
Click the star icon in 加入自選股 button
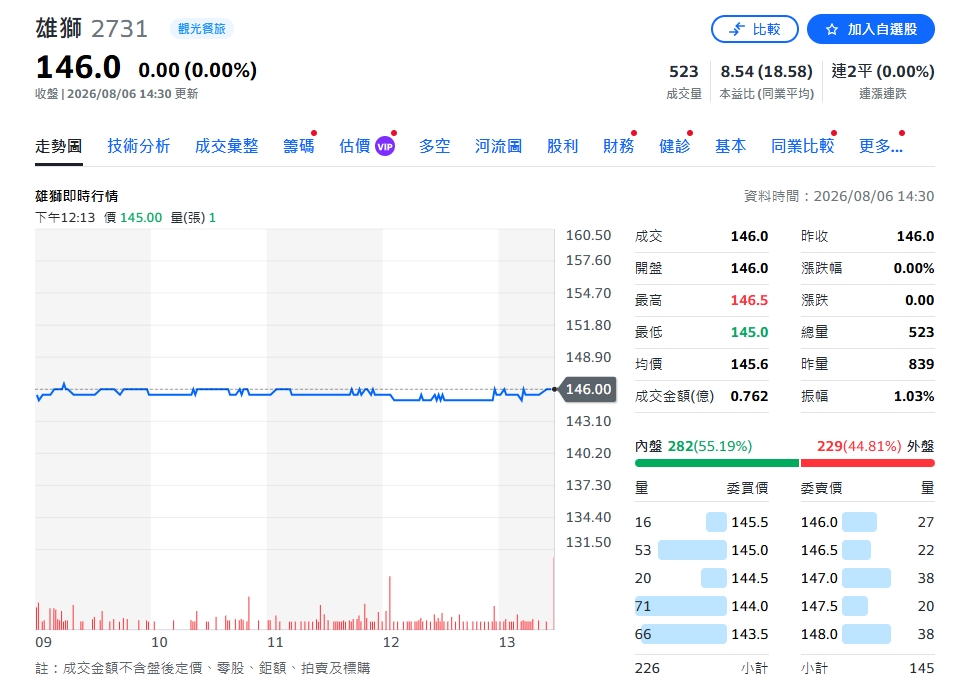pyautogui.click(x=831, y=29)
